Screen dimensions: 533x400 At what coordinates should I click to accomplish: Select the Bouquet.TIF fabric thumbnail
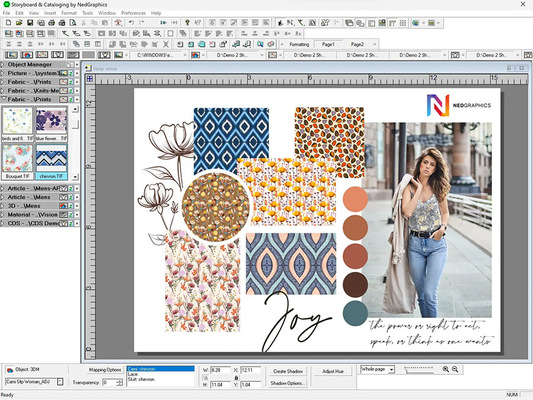pyautogui.click(x=17, y=162)
